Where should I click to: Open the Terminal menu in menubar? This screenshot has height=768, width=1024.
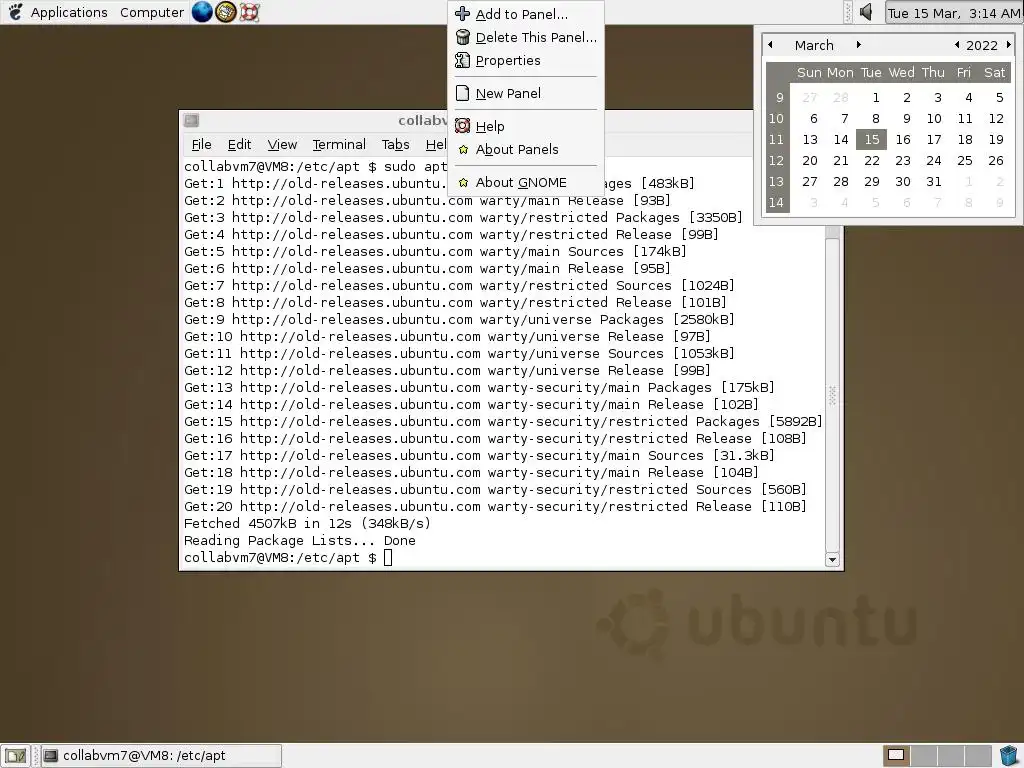[339, 144]
